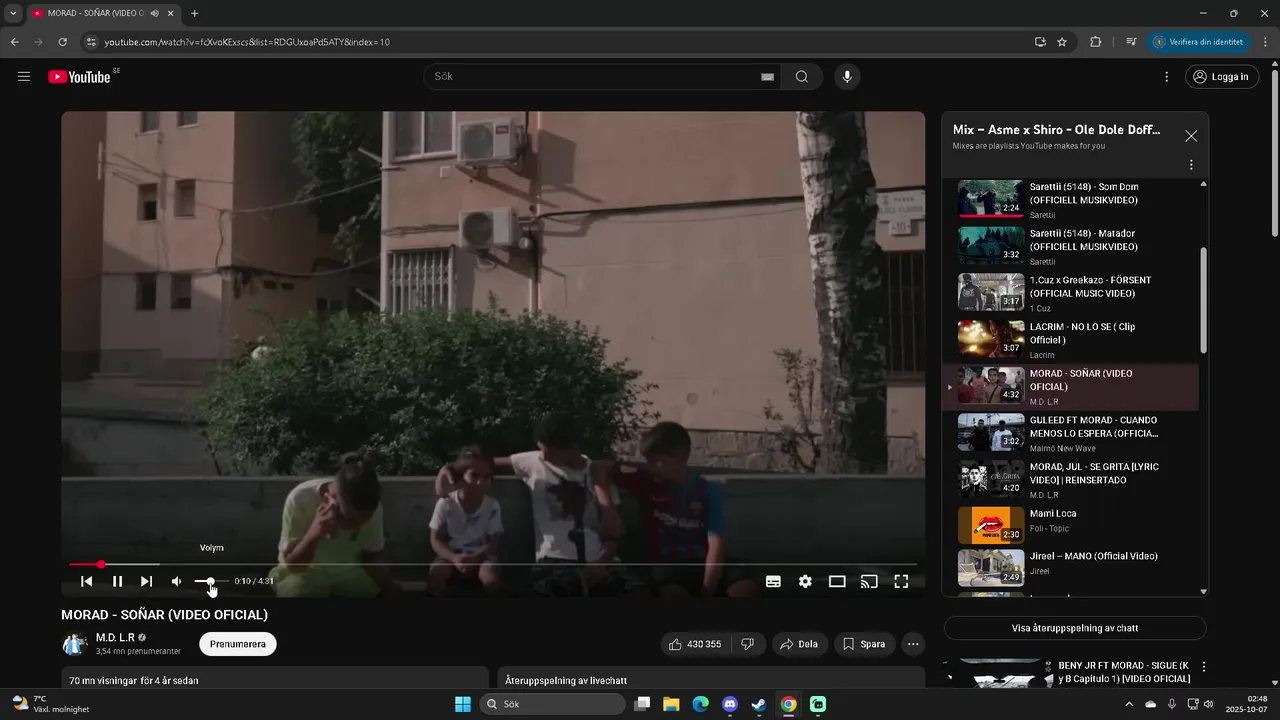Viewport: 1280px width, 720px height.
Task: Cast video to TV
Action: tap(869, 581)
